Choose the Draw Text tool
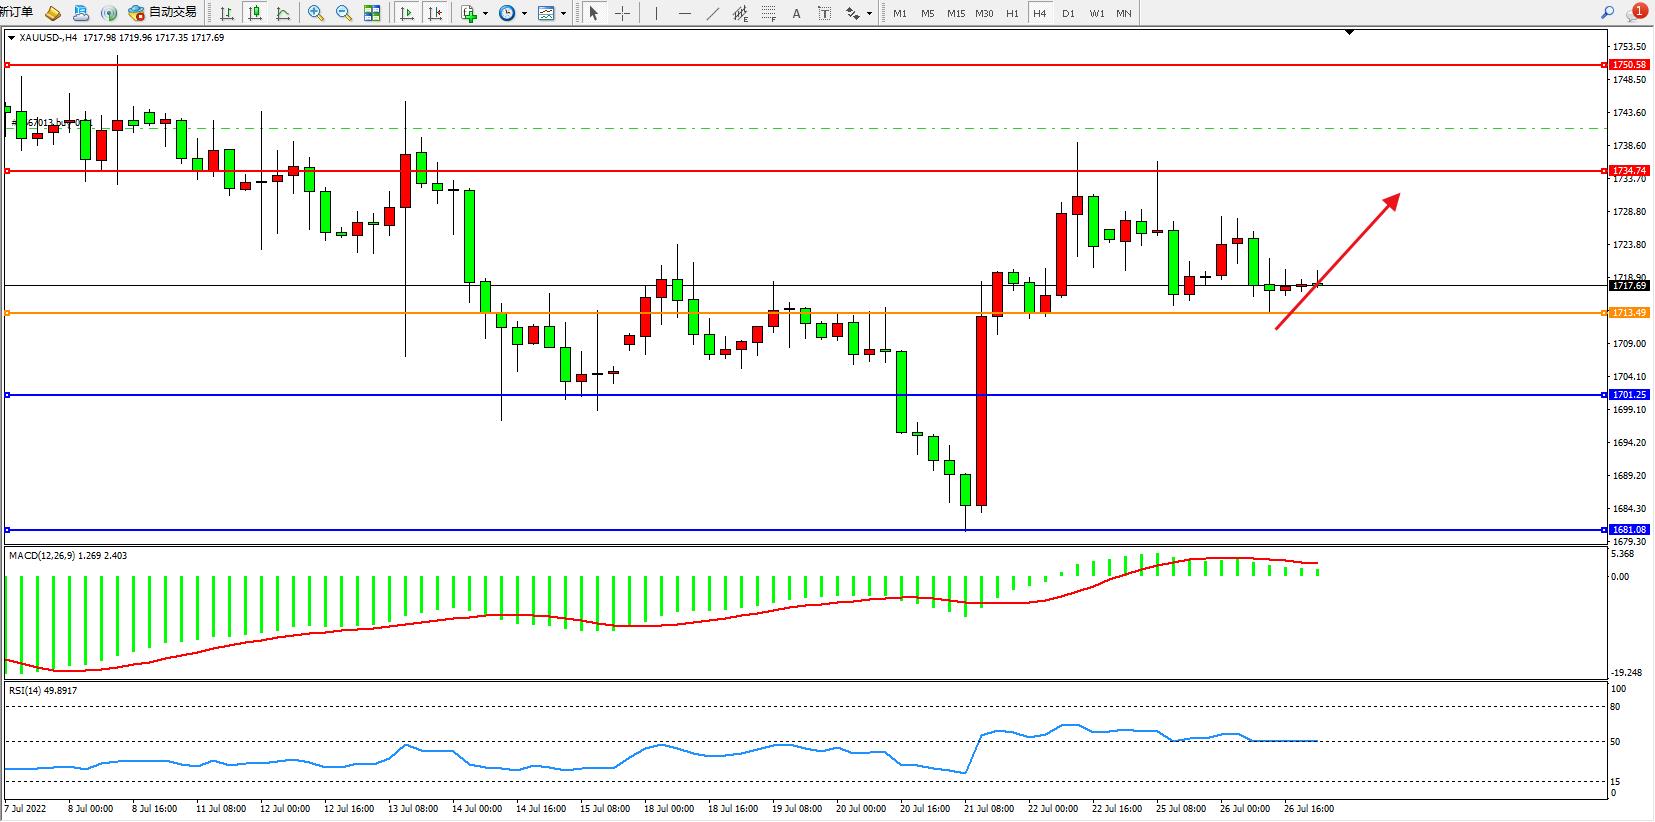 [796, 13]
